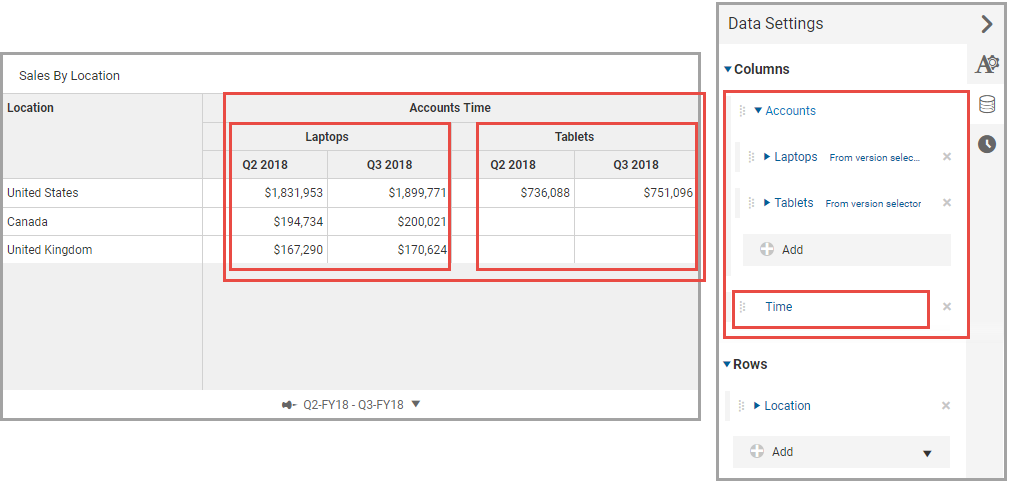Screen dimensions: 1011x484
Task: Select the Laptops link
Action: pyautogui.click(x=796, y=157)
